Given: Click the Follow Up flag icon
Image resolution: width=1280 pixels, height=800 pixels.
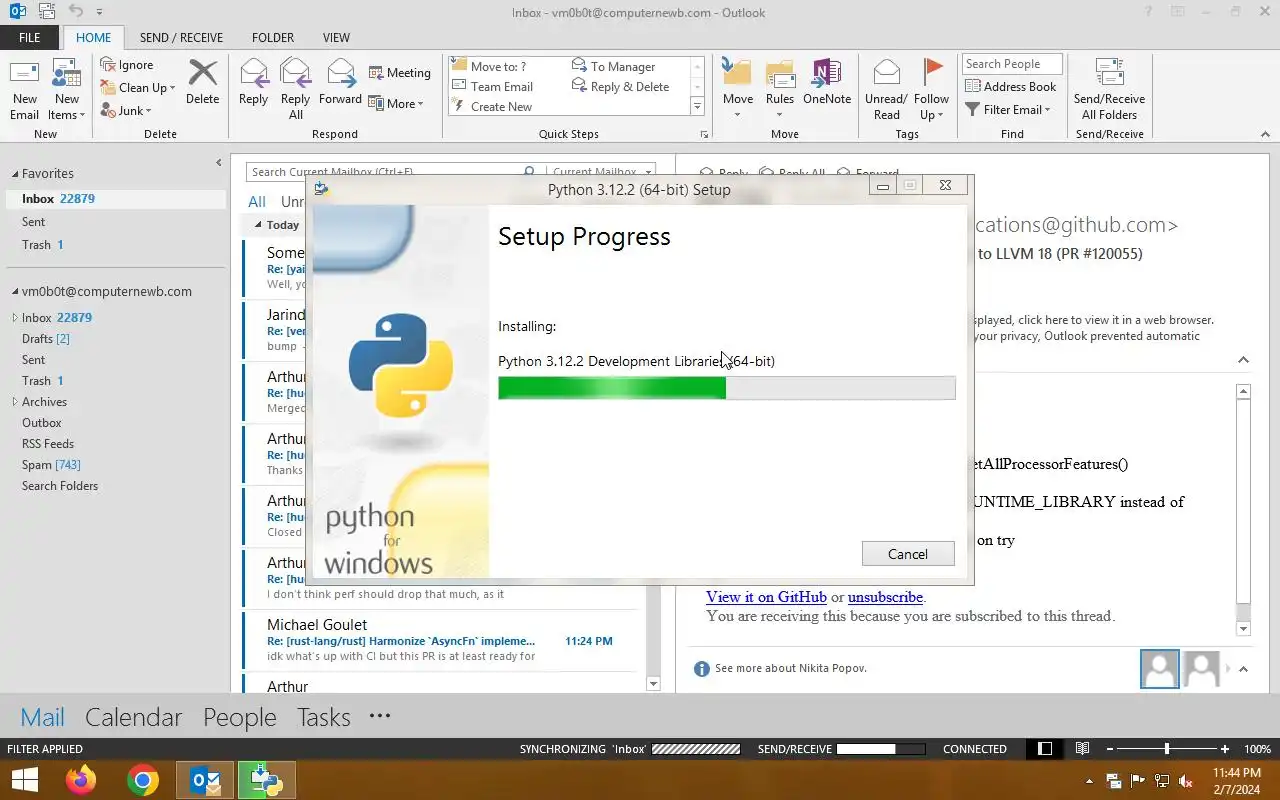Looking at the screenshot, I should click(932, 72).
